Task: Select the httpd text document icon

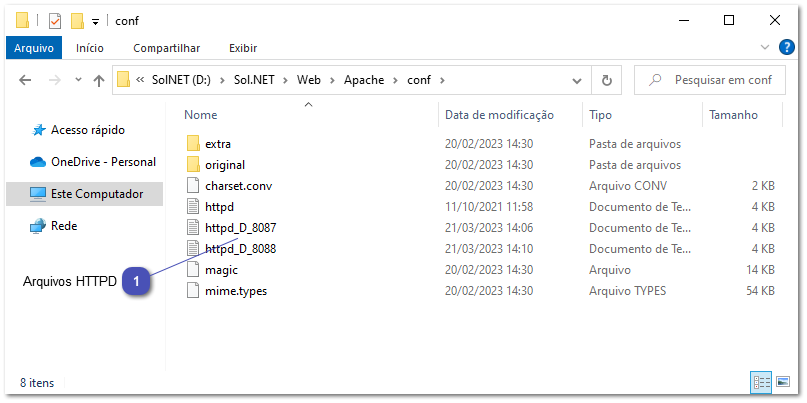Action: tap(193, 206)
